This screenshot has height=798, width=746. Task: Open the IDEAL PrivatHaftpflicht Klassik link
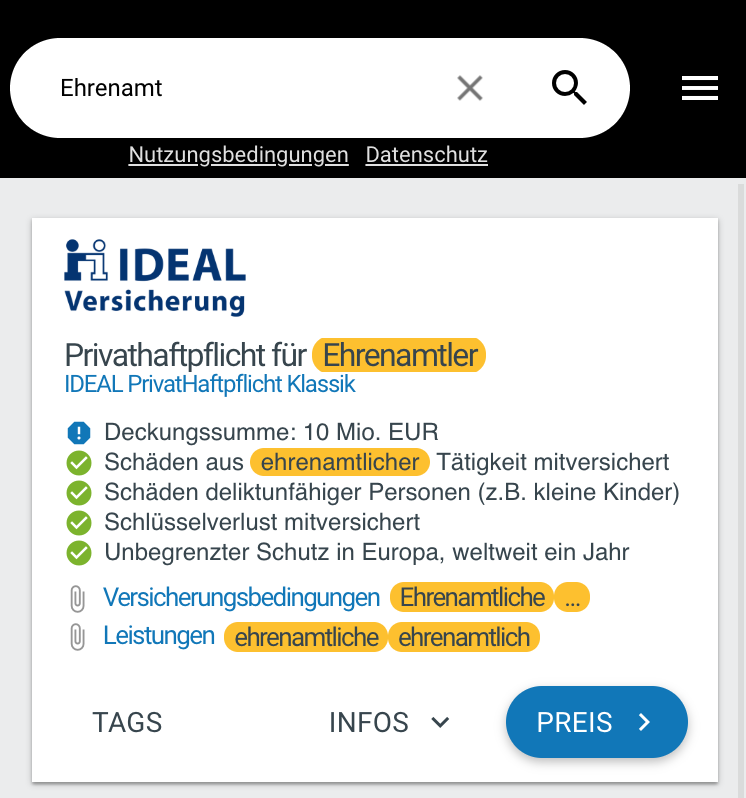pos(210,384)
